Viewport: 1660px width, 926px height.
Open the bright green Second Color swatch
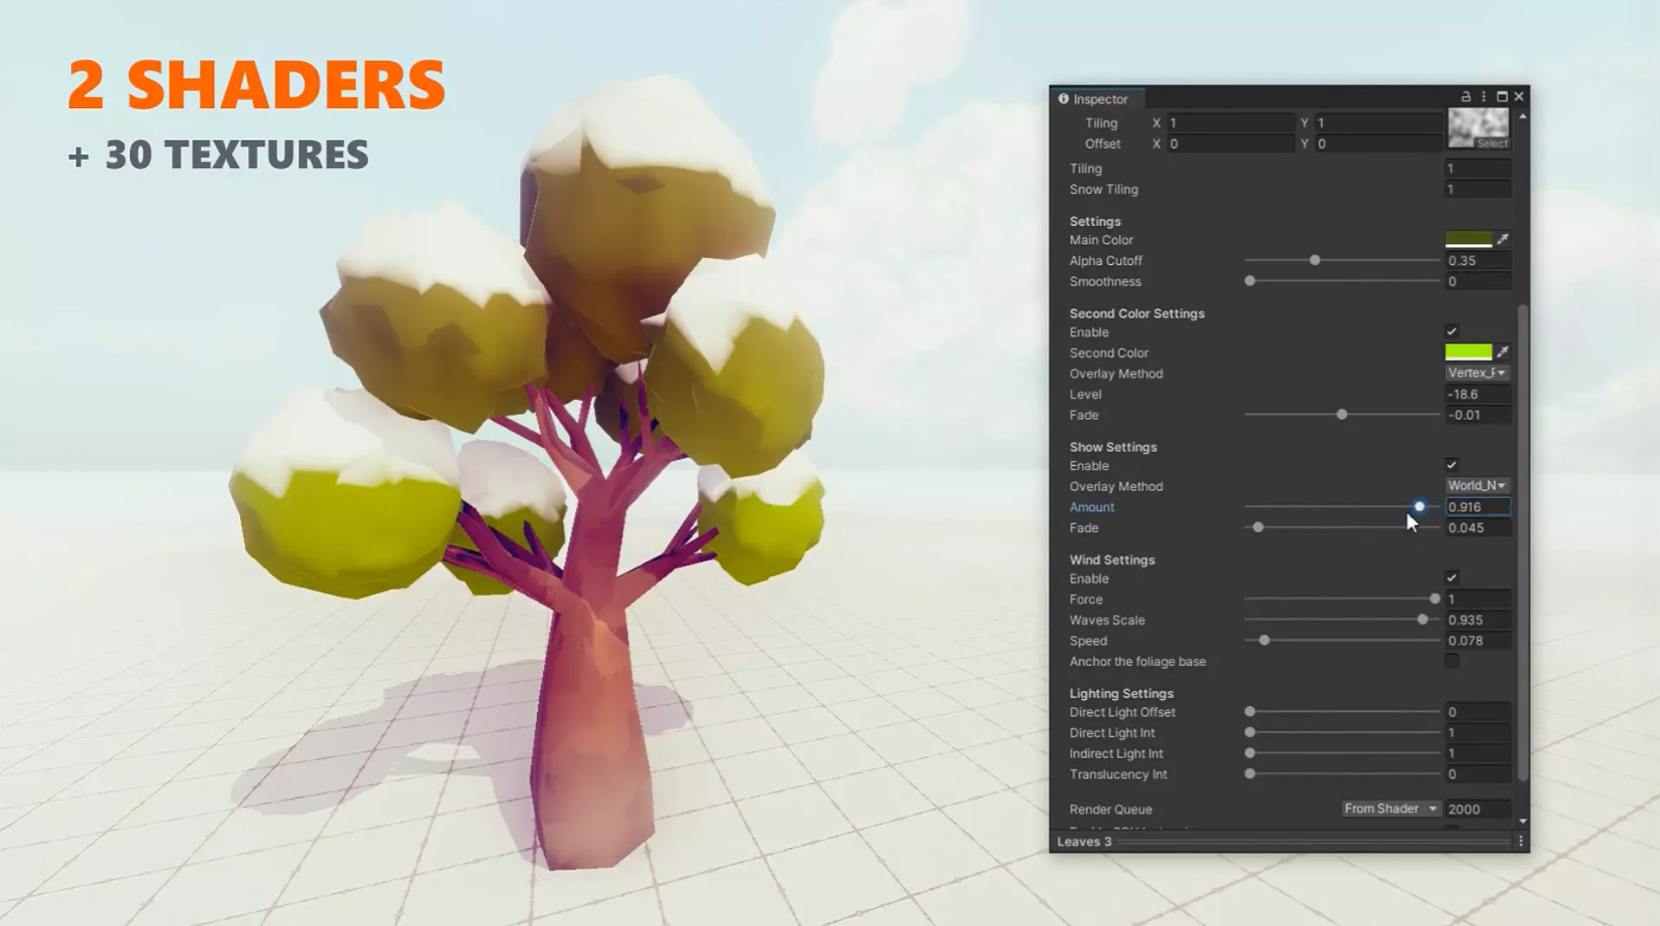click(x=1468, y=352)
